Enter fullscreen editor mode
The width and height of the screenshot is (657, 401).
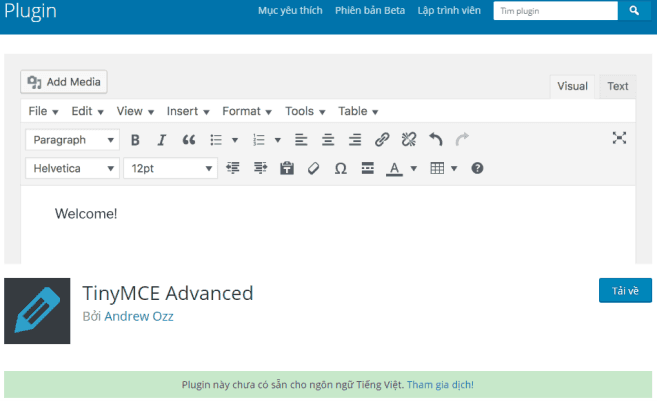click(x=619, y=138)
